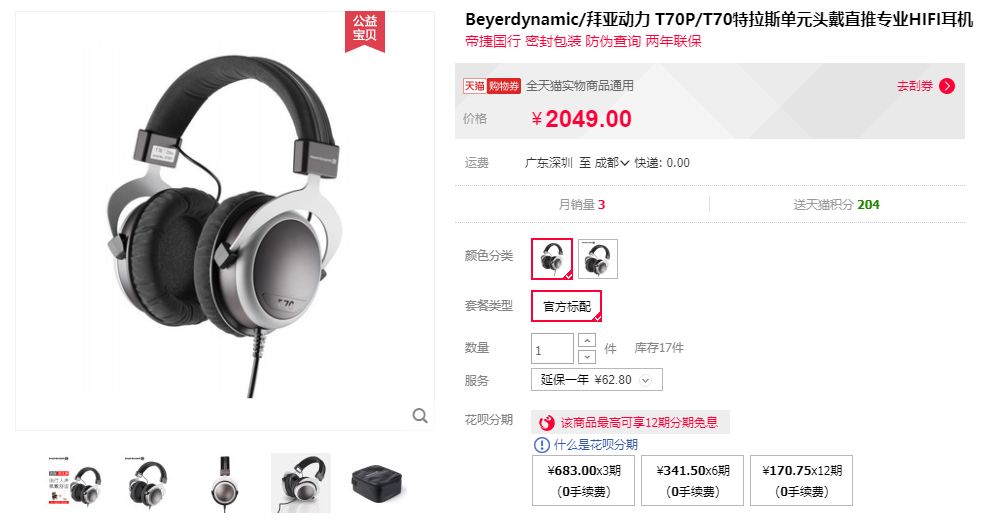This screenshot has width=982, height=528.
Task: Select the second headphone color option
Action: coord(597,259)
